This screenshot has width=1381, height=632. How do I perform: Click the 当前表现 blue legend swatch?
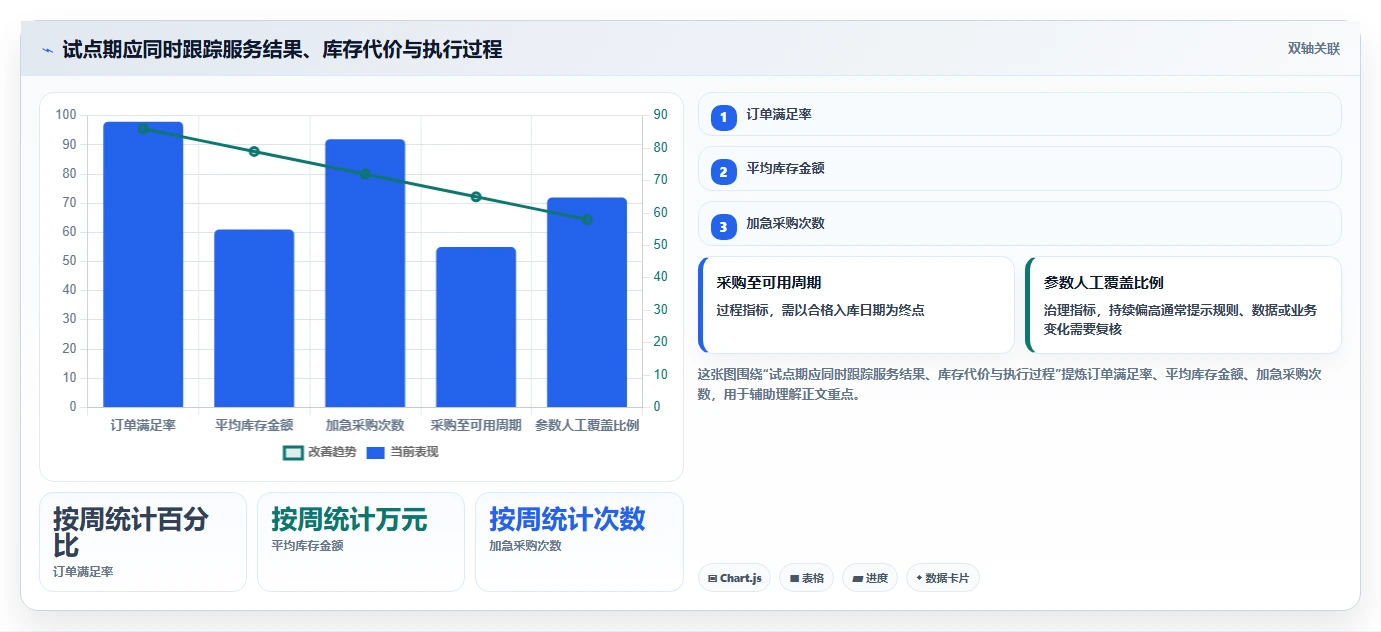(376, 452)
